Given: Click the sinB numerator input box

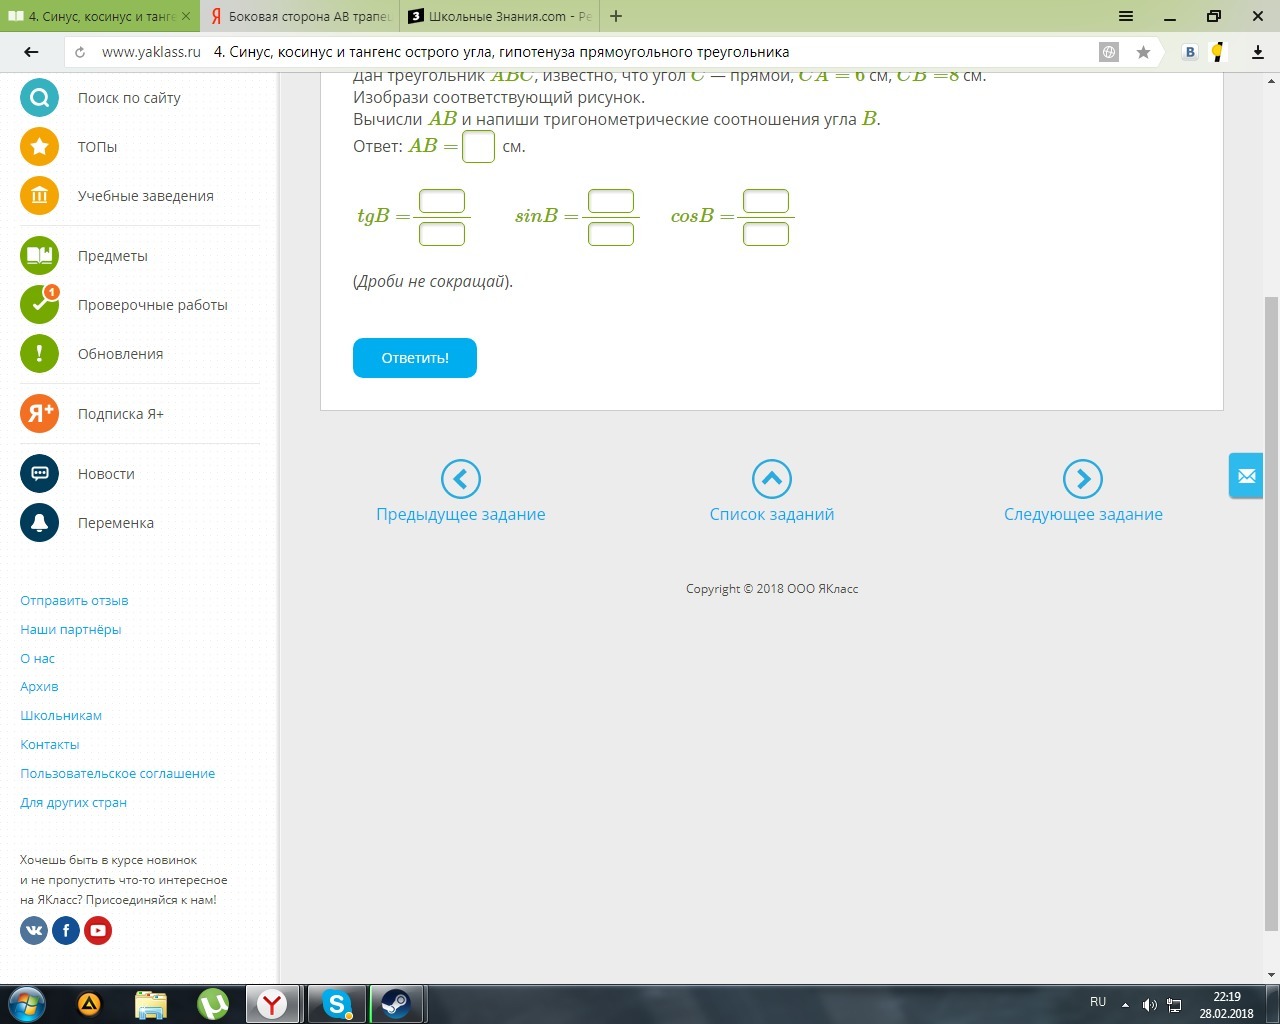Looking at the screenshot, I should pyautogui.click(x=611, y=201).
